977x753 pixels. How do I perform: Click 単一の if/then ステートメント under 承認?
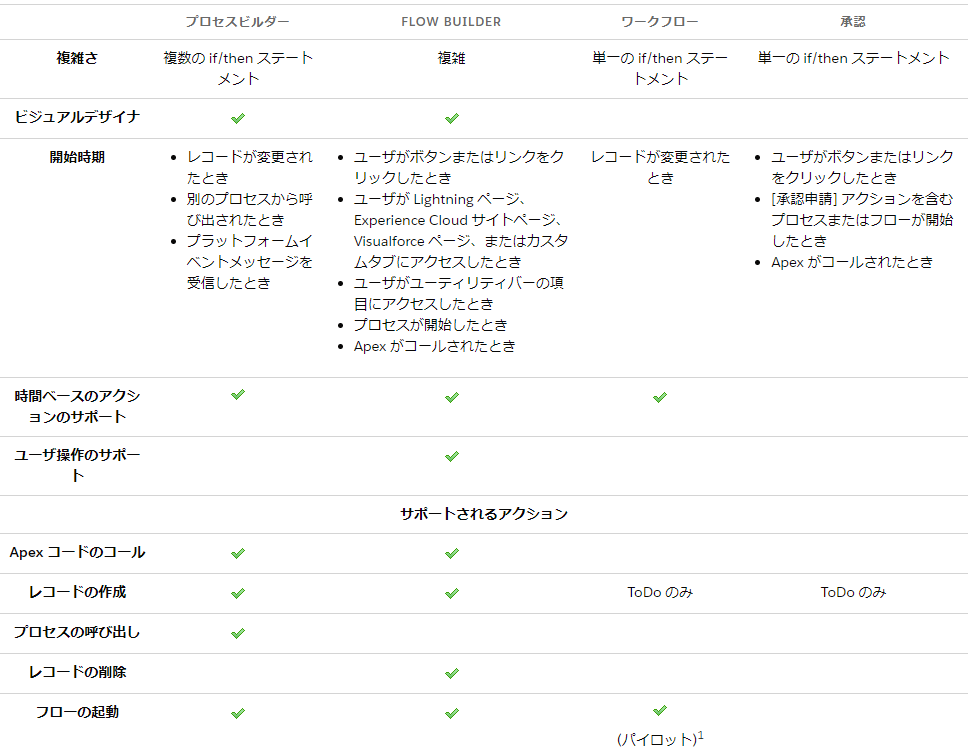(x=853, y=58)
